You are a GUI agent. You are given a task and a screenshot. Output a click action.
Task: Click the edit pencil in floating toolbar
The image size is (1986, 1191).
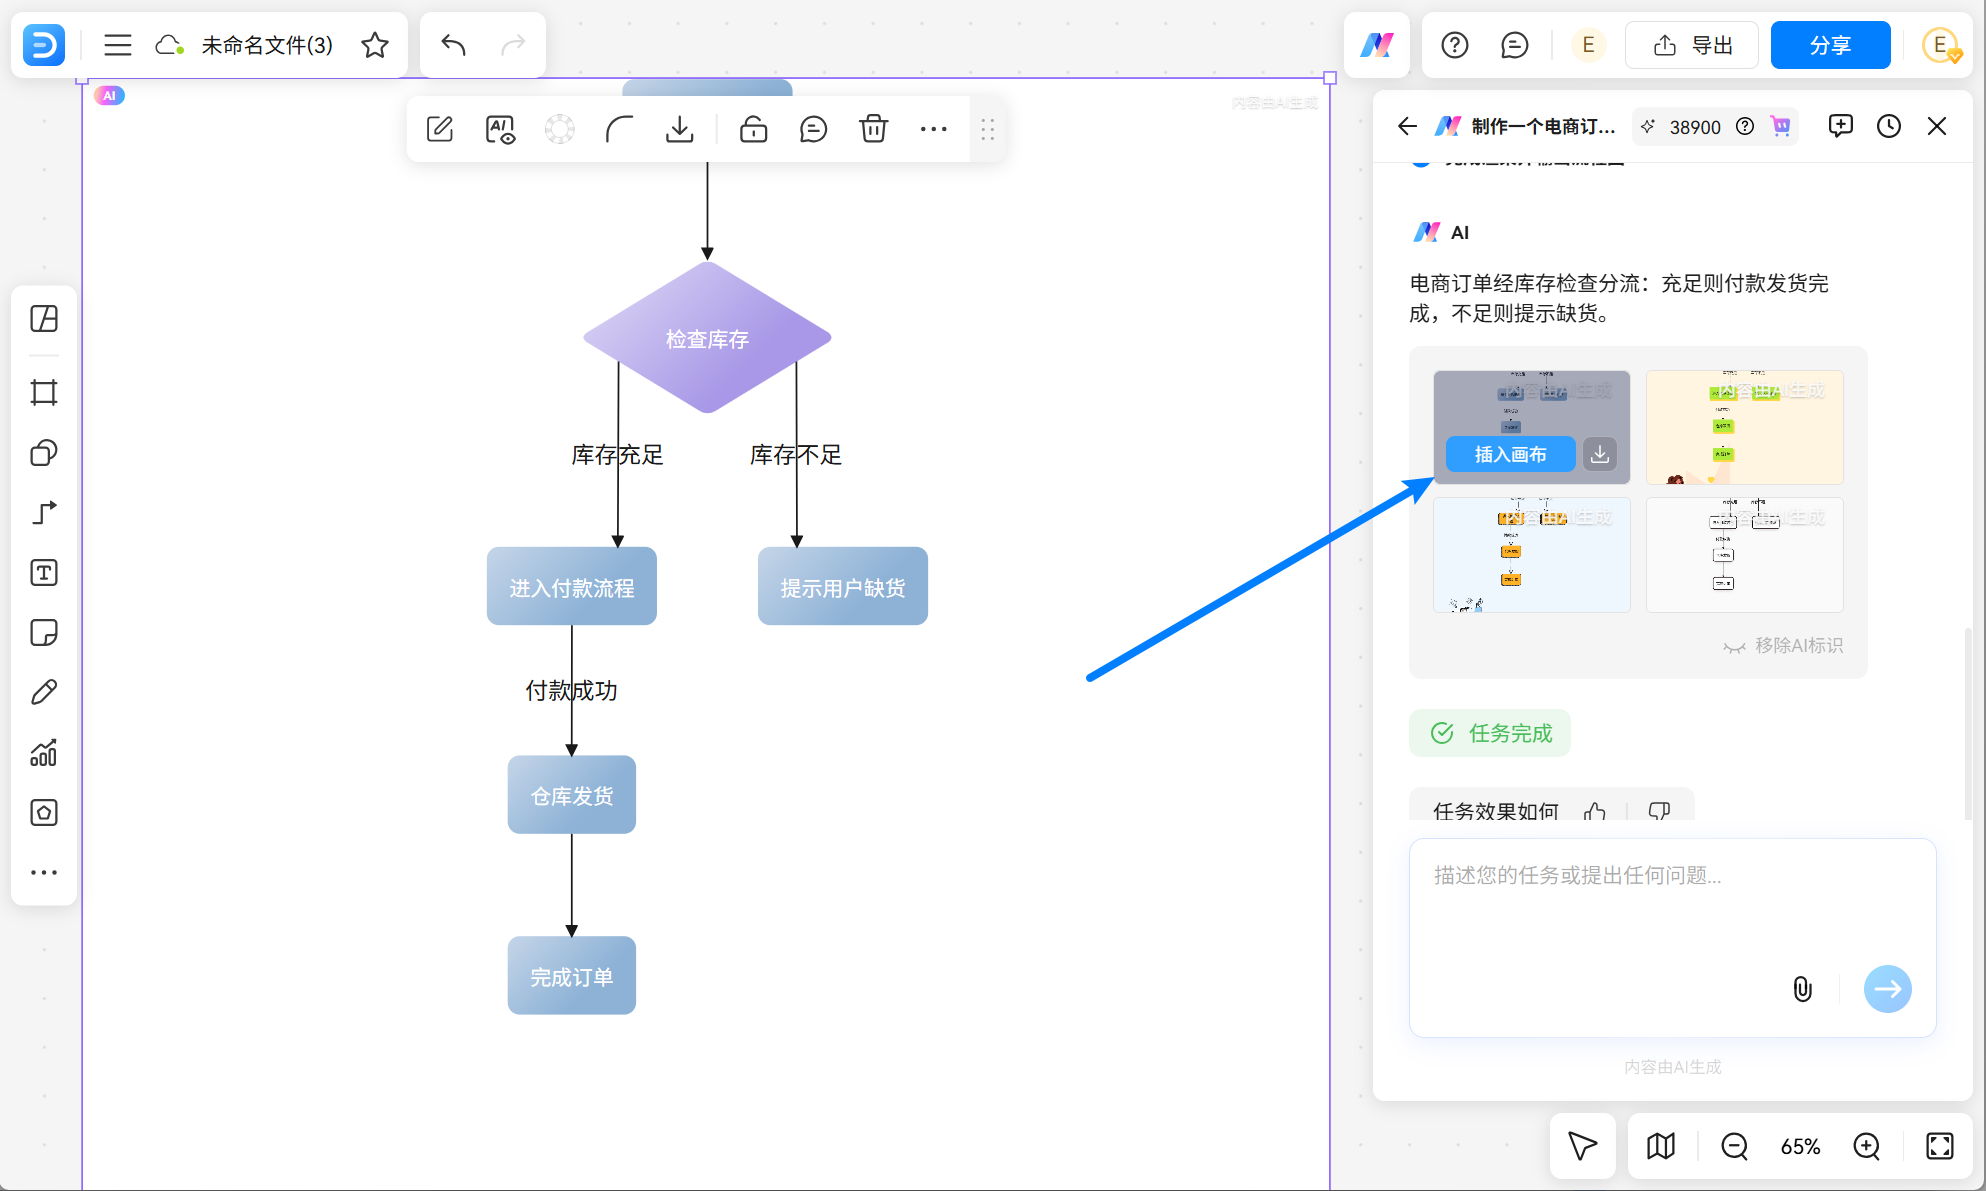[440, 129]
